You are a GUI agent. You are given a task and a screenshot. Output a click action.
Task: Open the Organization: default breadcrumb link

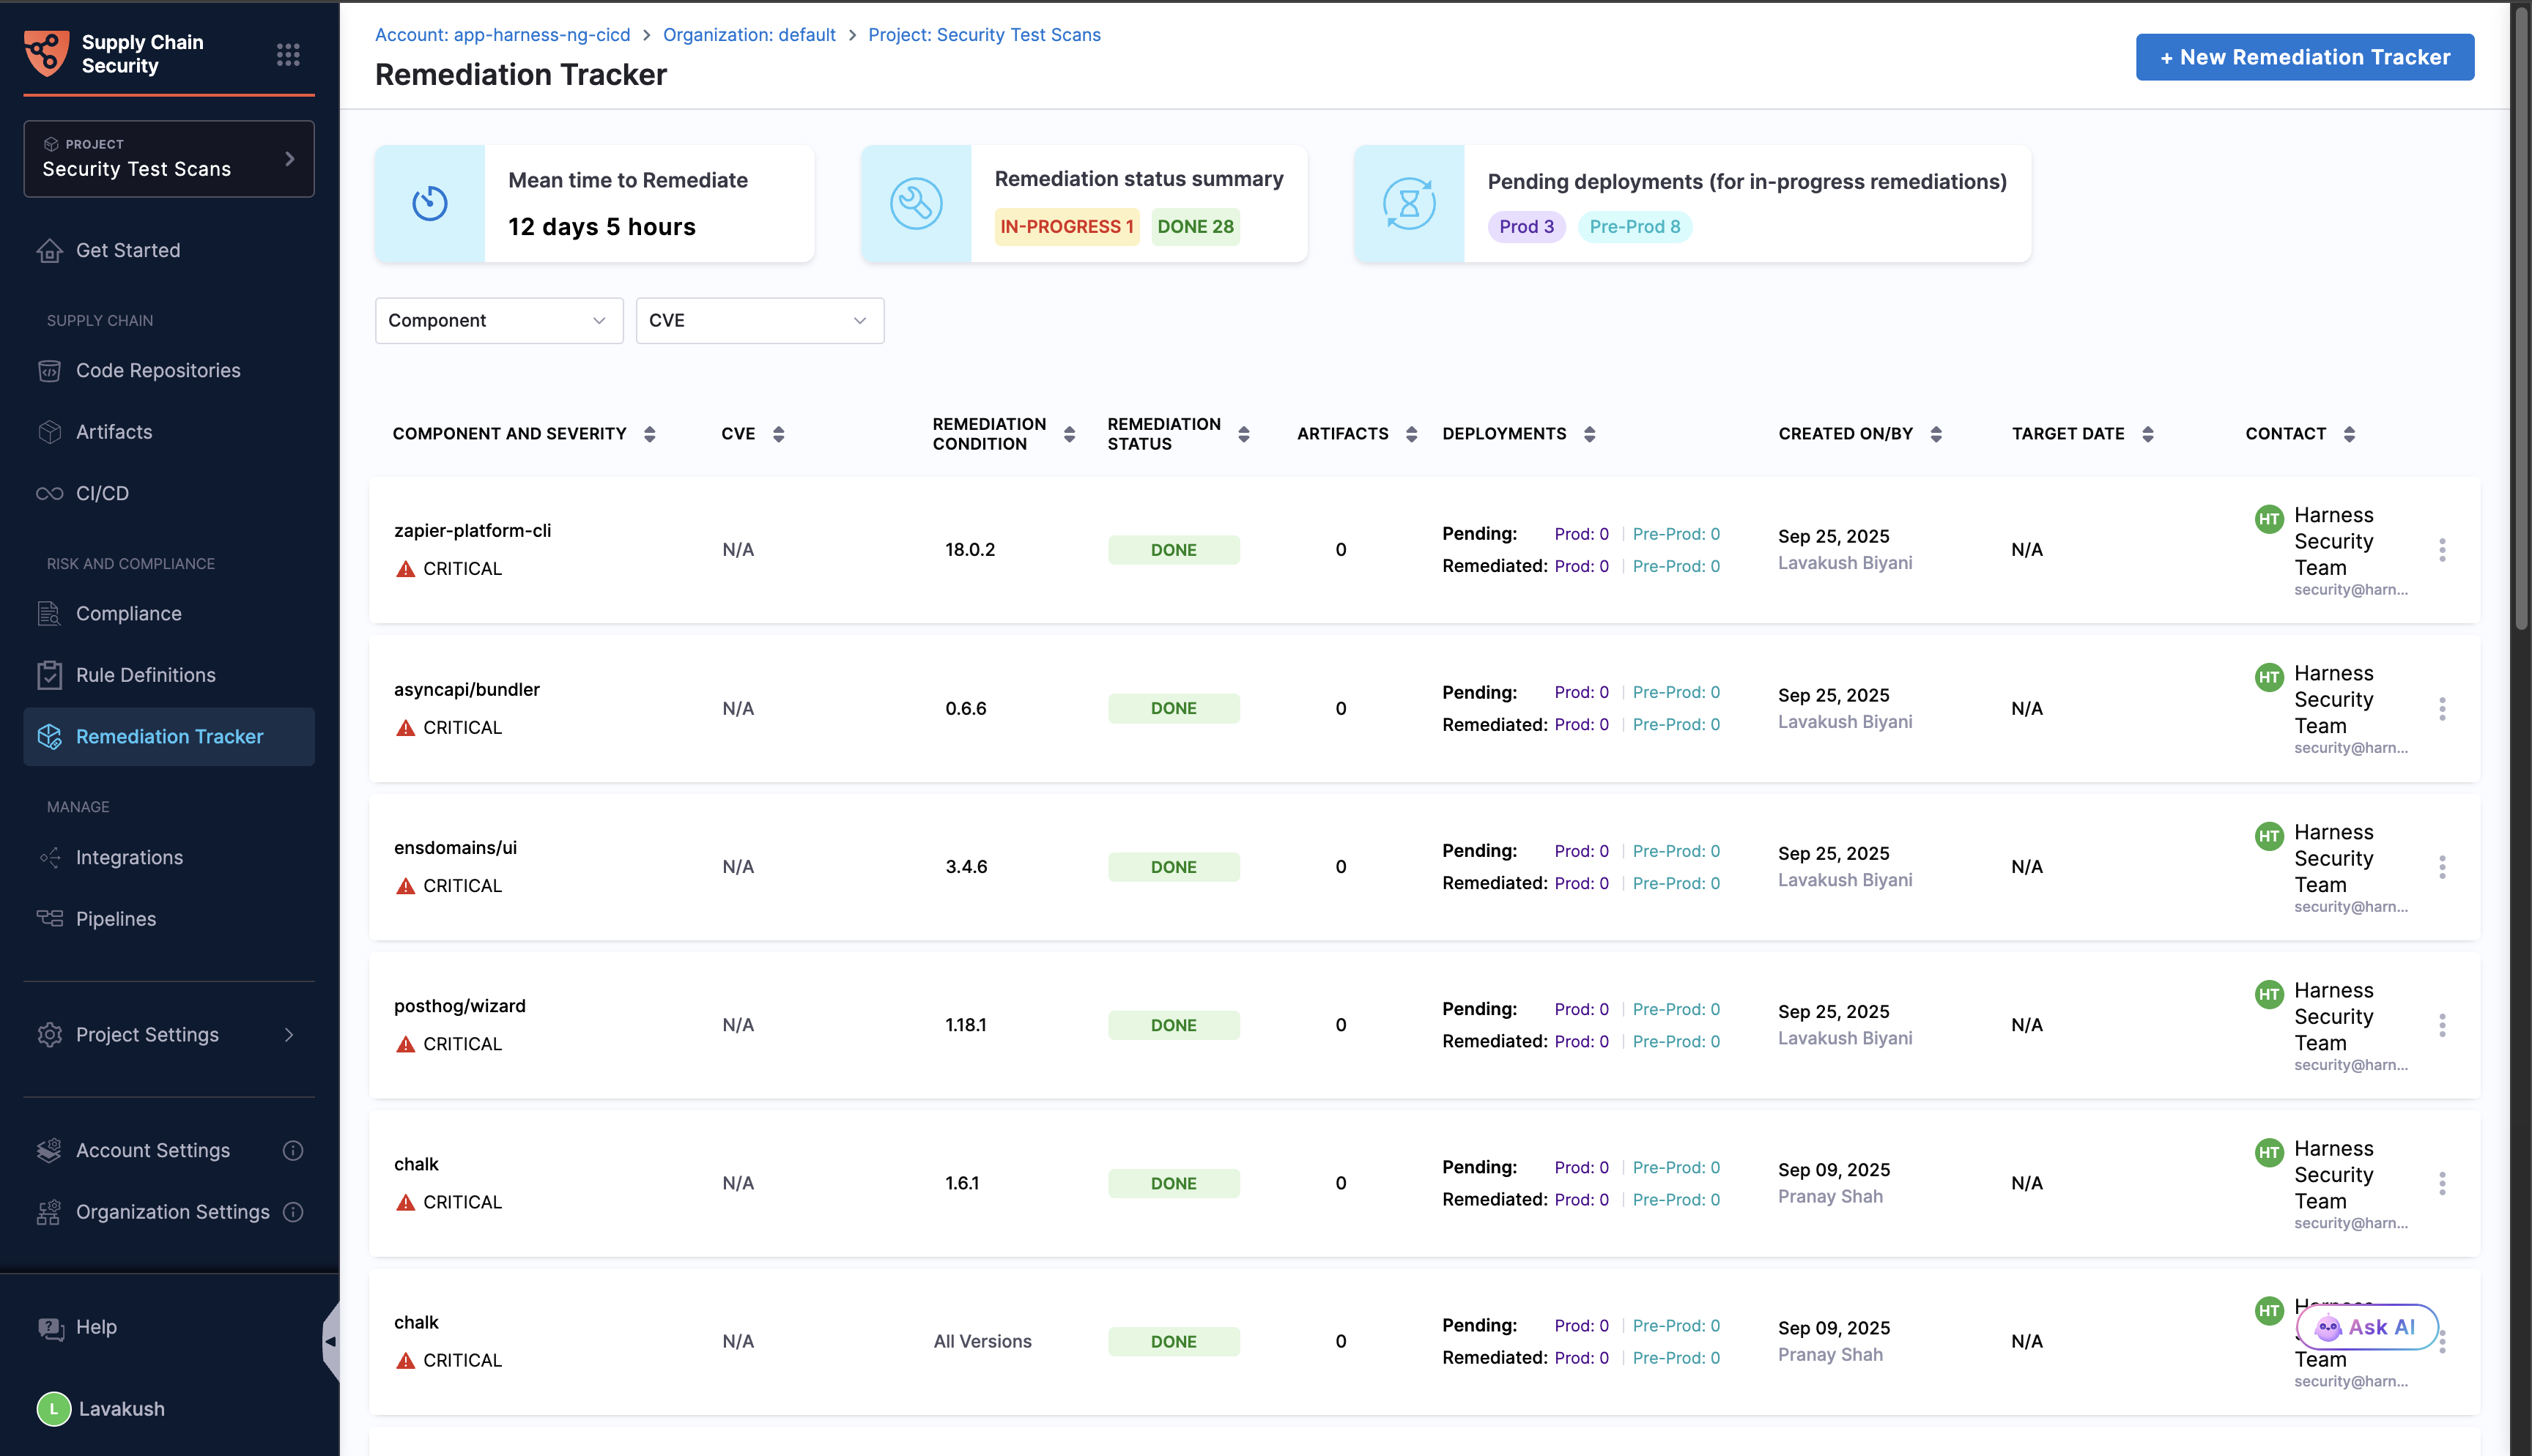tap(749, 35)
